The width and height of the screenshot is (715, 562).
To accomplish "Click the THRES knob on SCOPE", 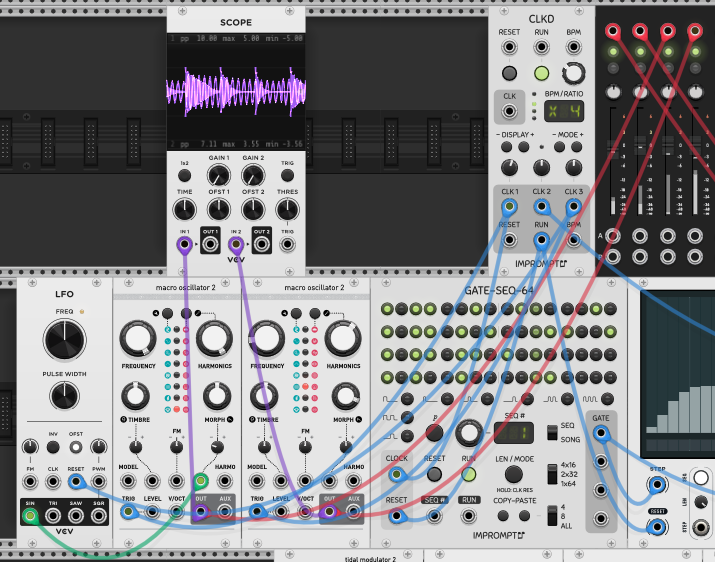I will [287, 210].
